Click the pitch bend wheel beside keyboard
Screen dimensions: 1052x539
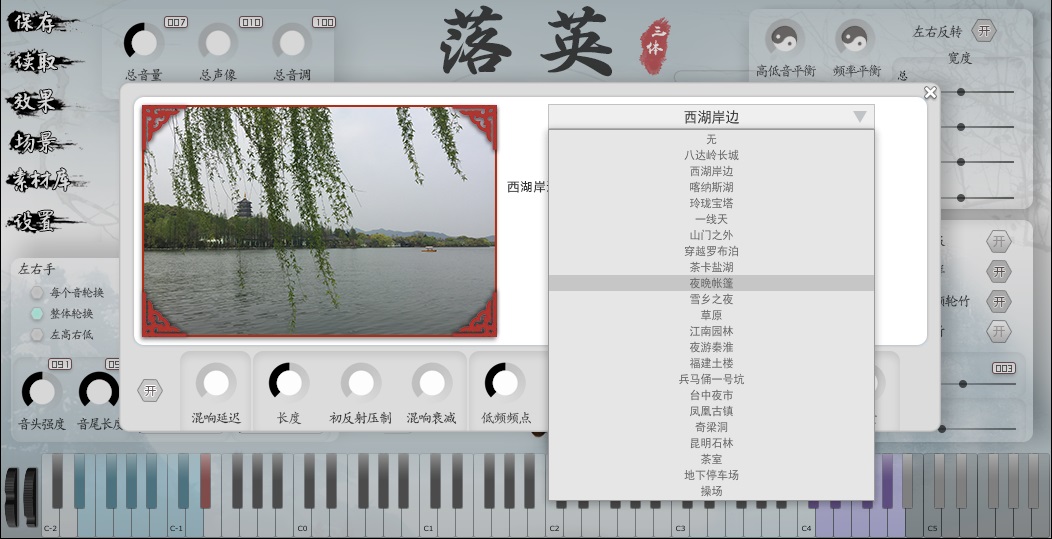pyautogui.click(x=12, y=496)
